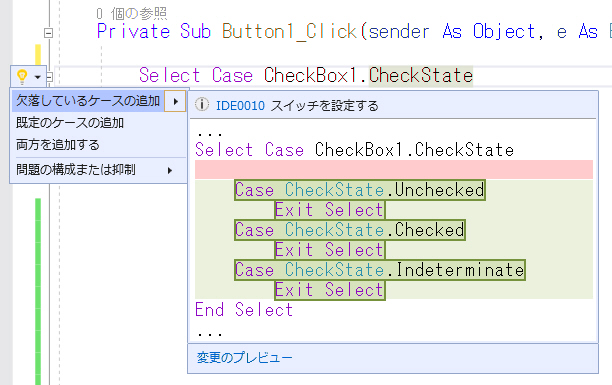This screenshot has height=385, width=612.
Task: Click the info icon beside IDE0010
Action: (x=202, y=105)
